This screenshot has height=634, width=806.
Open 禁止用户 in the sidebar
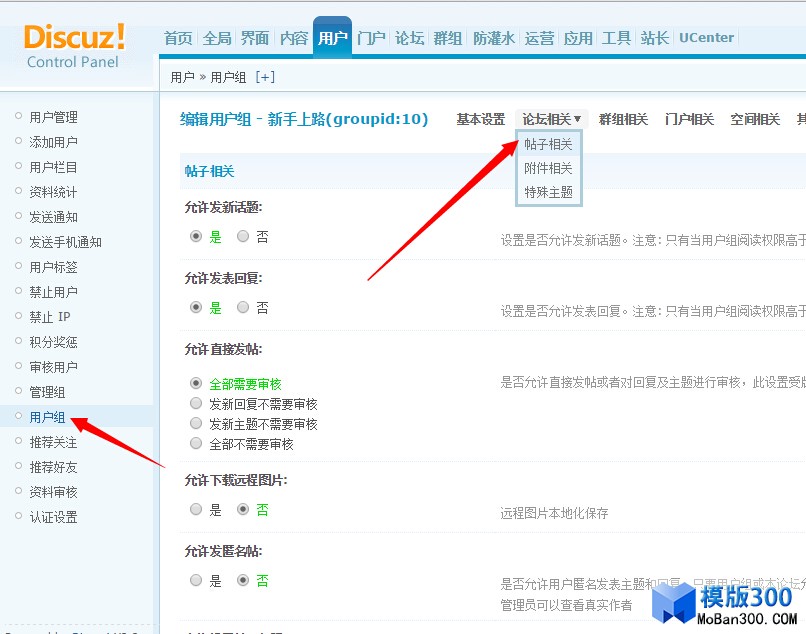[53, 292]
